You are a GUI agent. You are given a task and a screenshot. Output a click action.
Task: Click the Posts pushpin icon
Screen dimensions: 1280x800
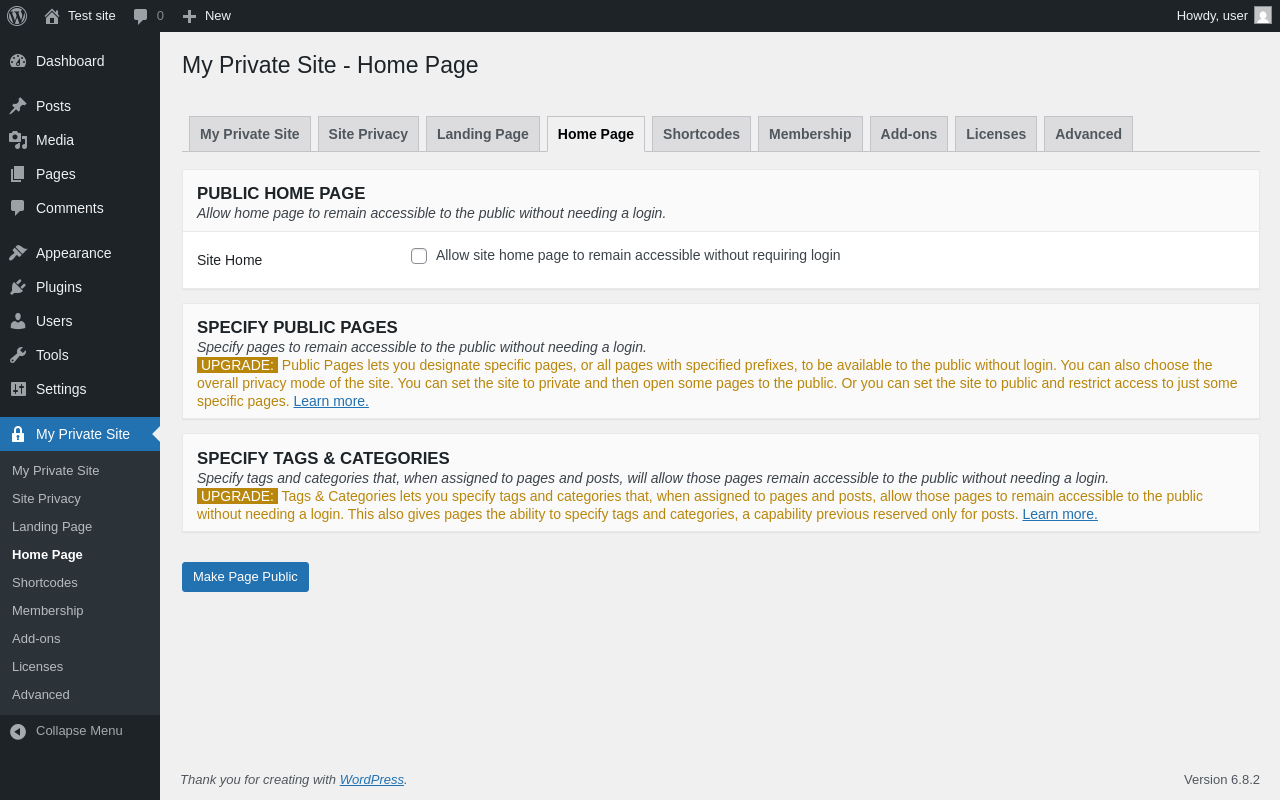pyautogui.click(x=18, y=106)
